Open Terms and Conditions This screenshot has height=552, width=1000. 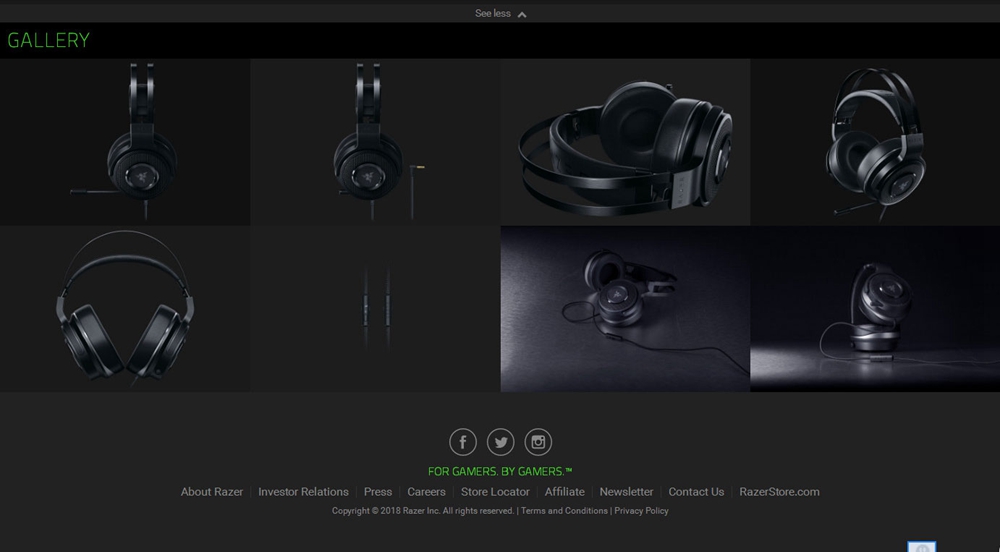coord(564,511)
